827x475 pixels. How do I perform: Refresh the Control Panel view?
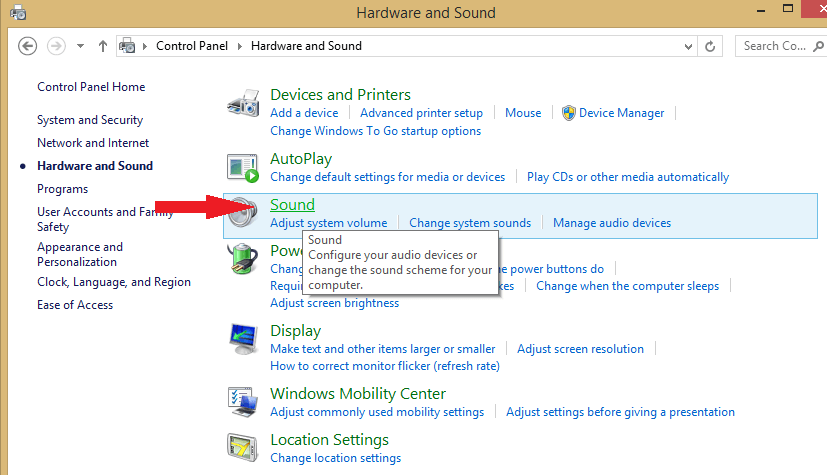pyautogui.click(x=711, y=46)
